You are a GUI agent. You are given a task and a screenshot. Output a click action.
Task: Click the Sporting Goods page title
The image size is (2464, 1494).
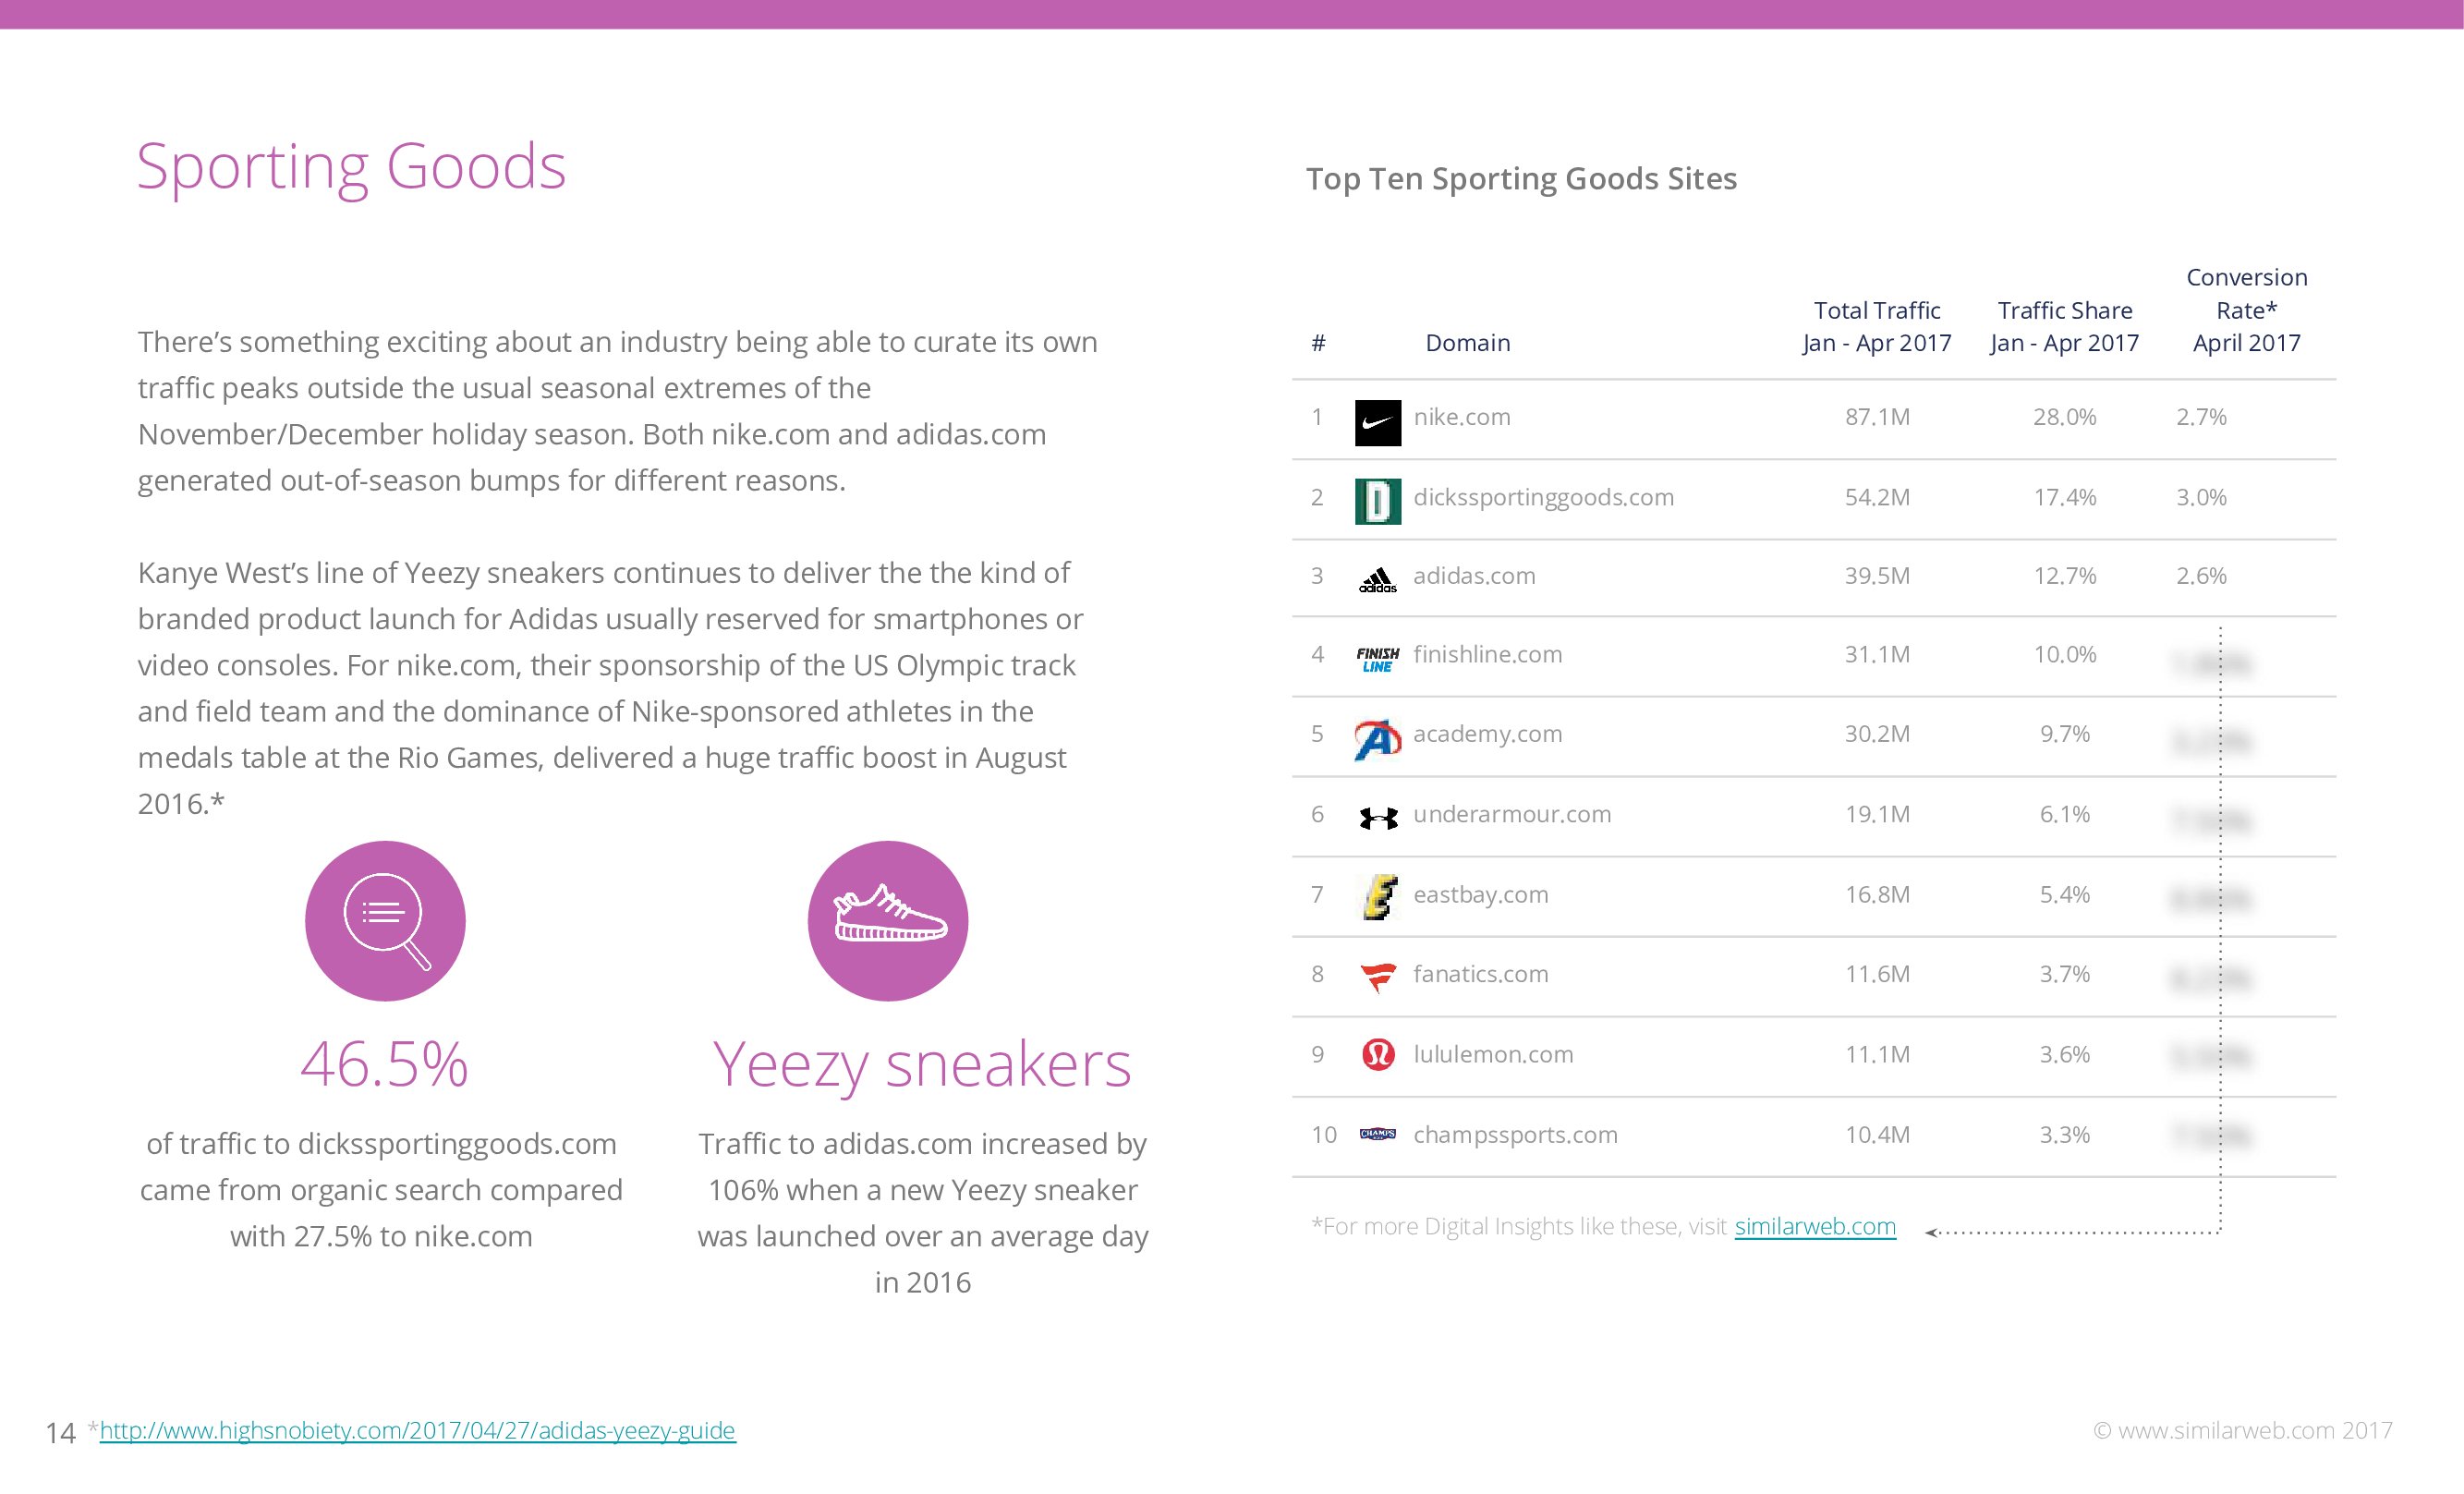pos(351,166)
